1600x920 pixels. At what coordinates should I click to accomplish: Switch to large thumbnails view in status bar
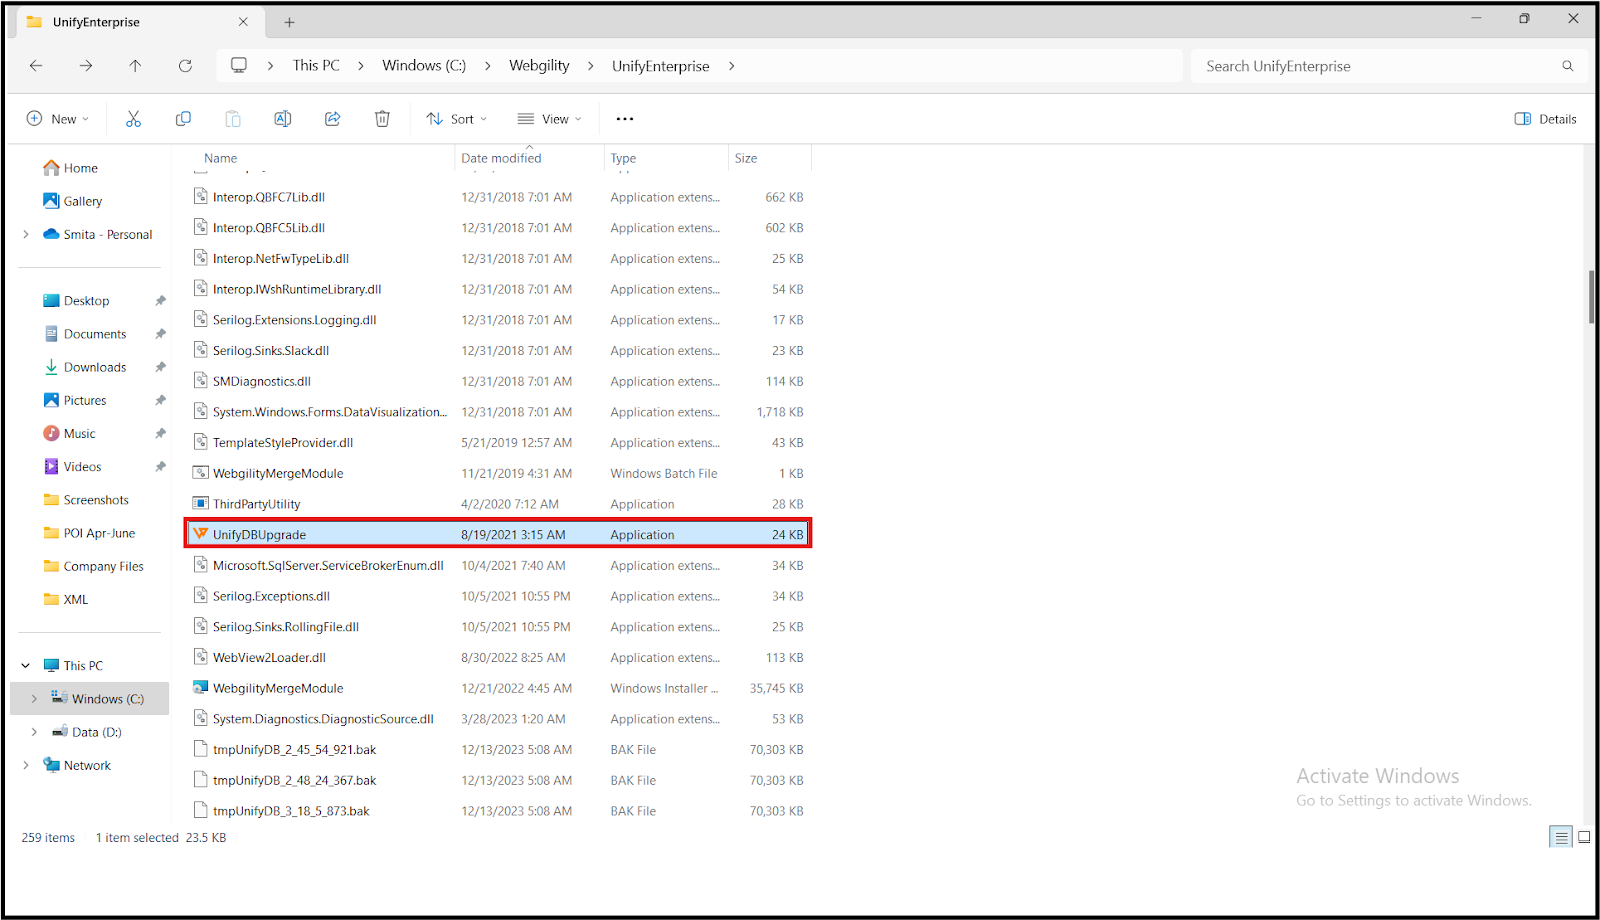[x=1584, y=838]
